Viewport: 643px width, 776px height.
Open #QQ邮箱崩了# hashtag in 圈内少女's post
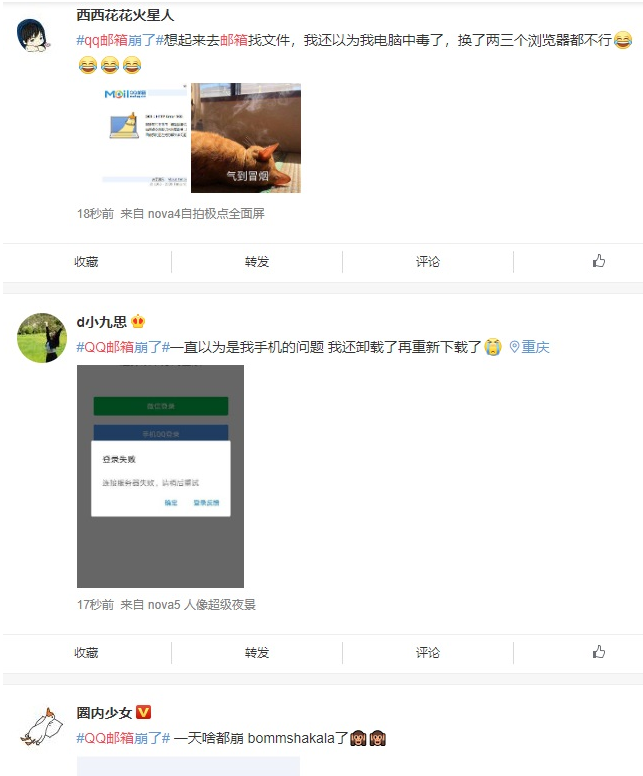(x=123, y=738)
